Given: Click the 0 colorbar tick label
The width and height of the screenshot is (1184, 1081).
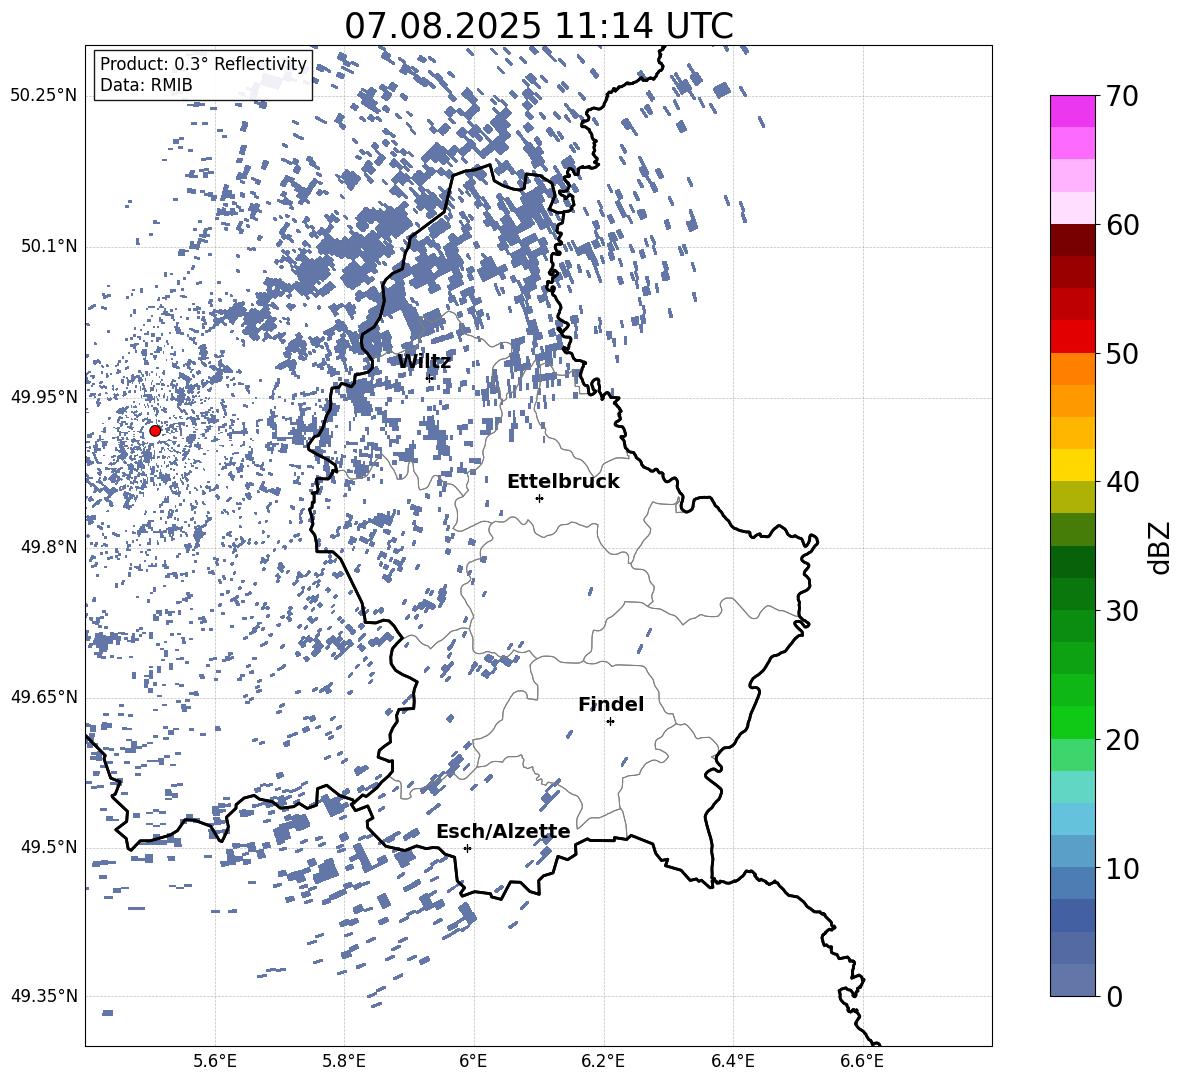Looking at the screenshot, I should click(x=1114, y=996).
